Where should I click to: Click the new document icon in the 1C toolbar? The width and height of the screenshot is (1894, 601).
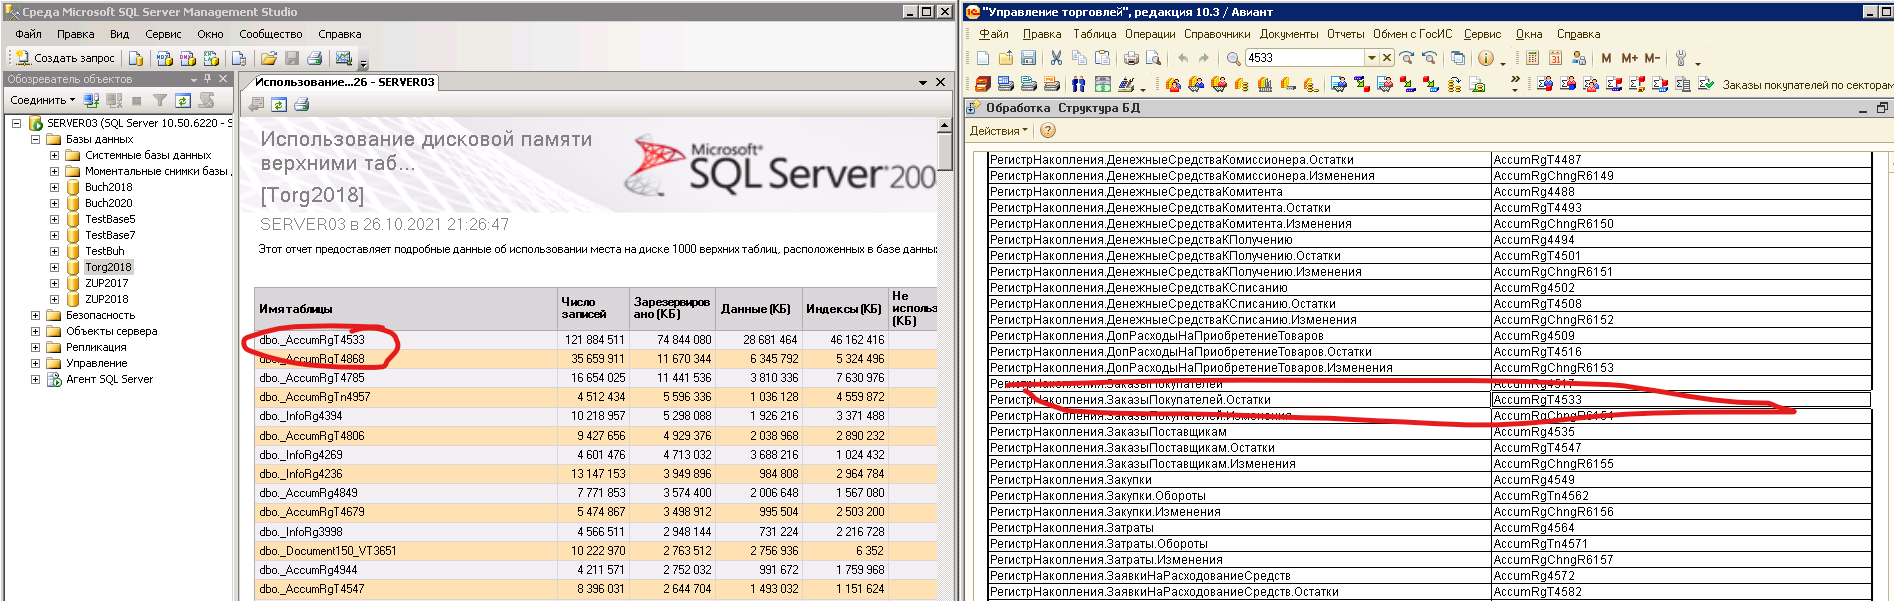pos(983,58)
